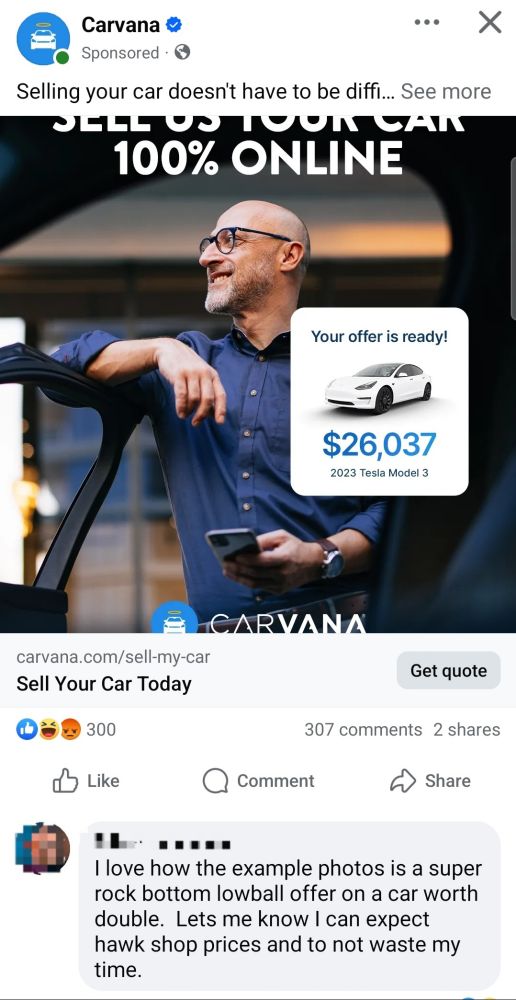Image resolution: width=516 pixels, height=1000 pixels.
Task: Click the Comment speech bubble button
Action: (258, 781)
